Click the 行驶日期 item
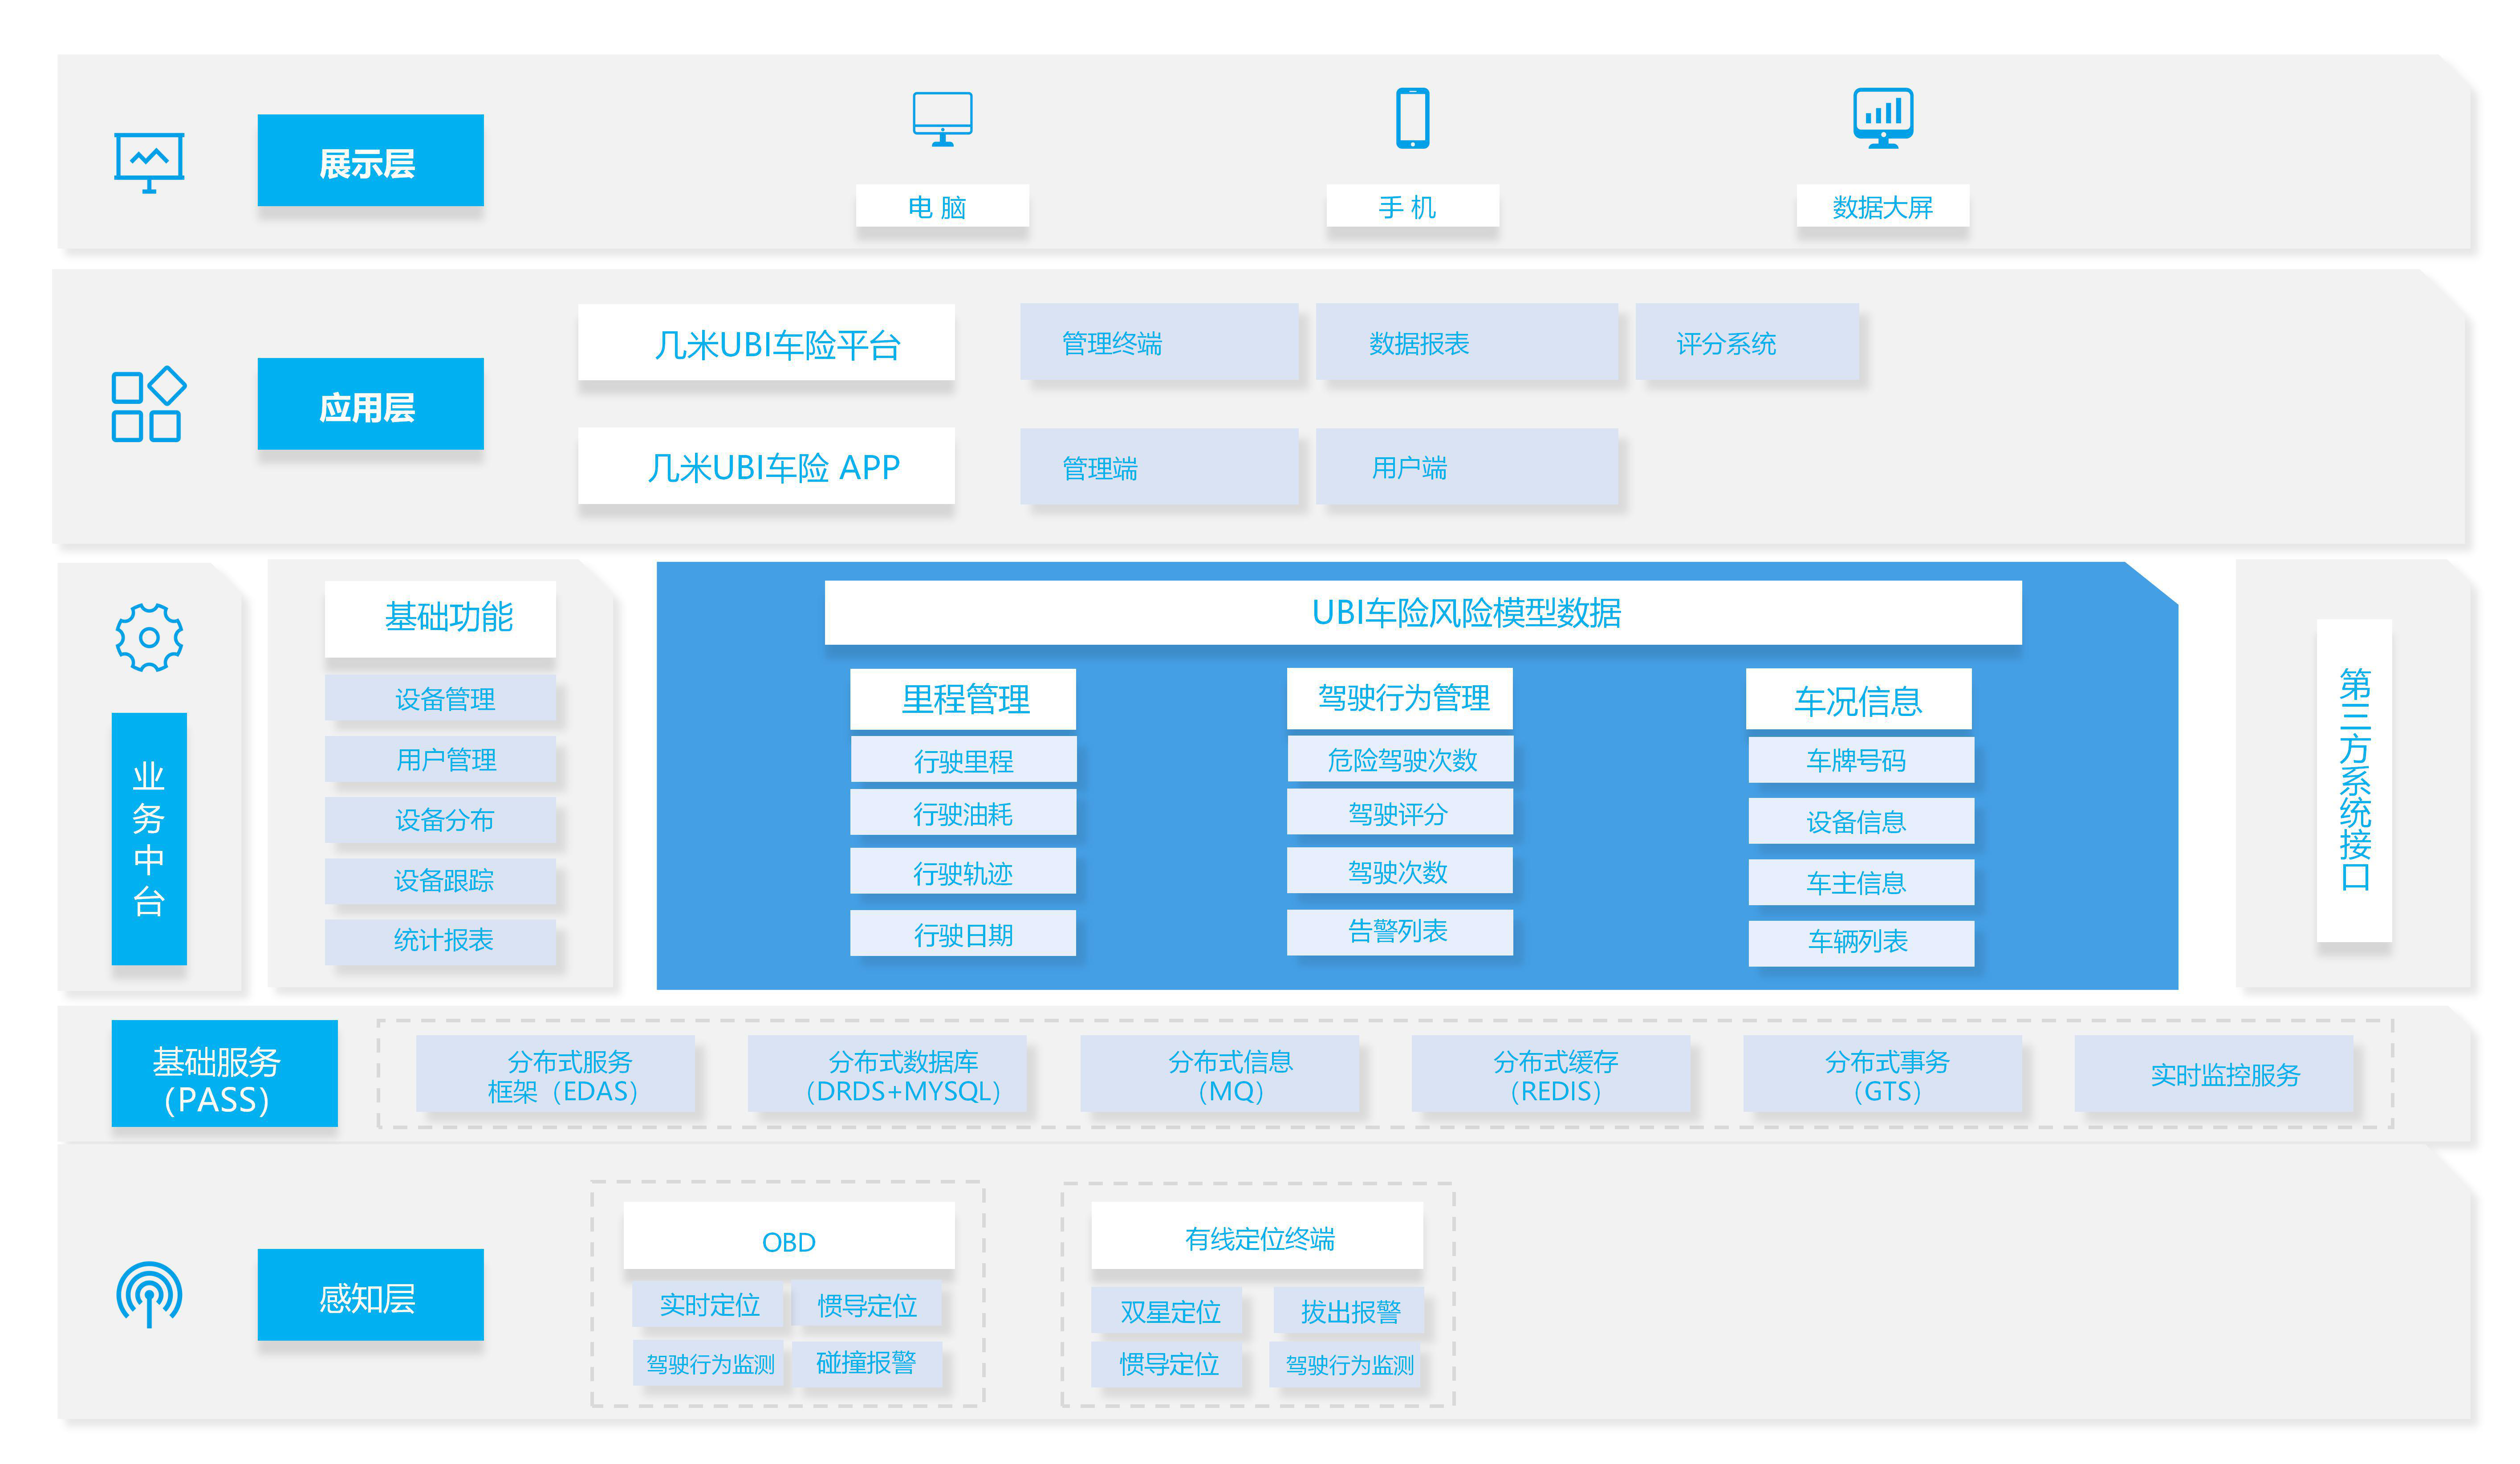 pyautogui.click(x=963, y=933)
